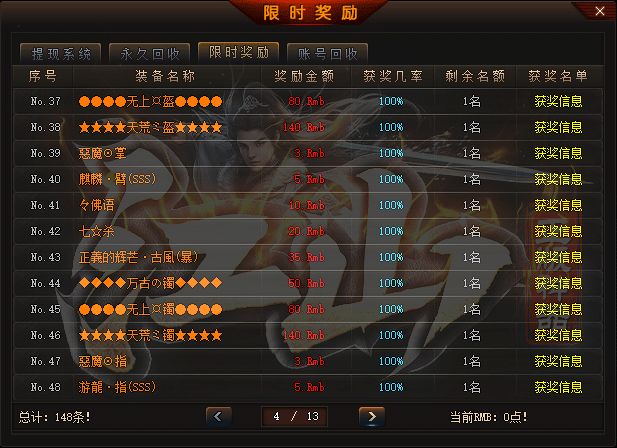617x448 pixels.
Task: Select the 惡魔⊙掌 equipment entry
Action: (x=102, y=153)
